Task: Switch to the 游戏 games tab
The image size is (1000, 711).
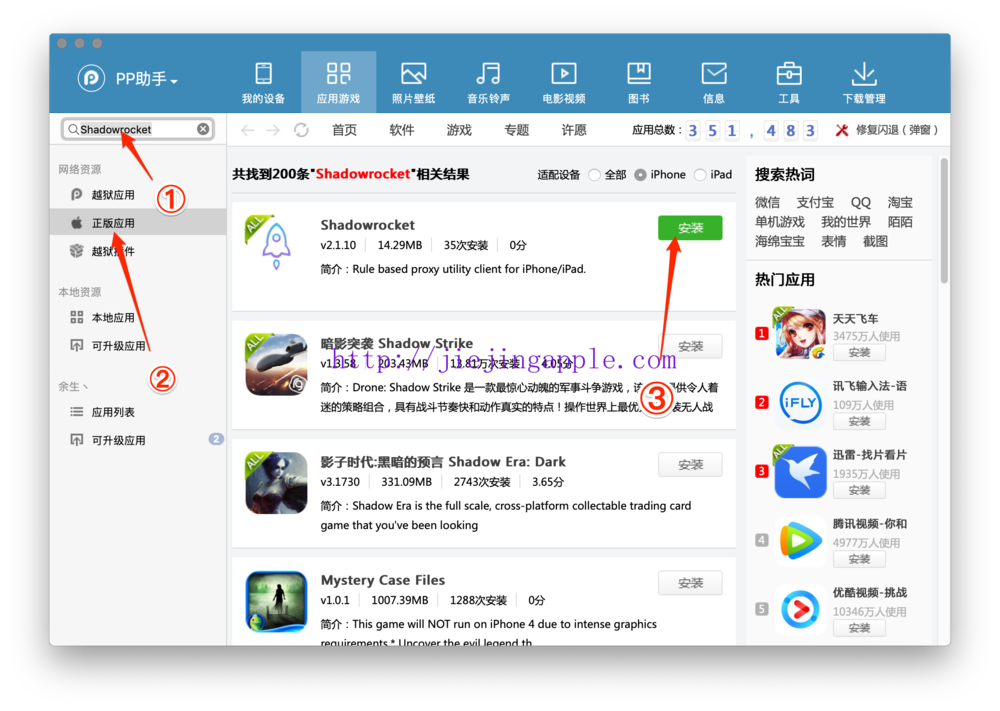Action: coord(459,130)
